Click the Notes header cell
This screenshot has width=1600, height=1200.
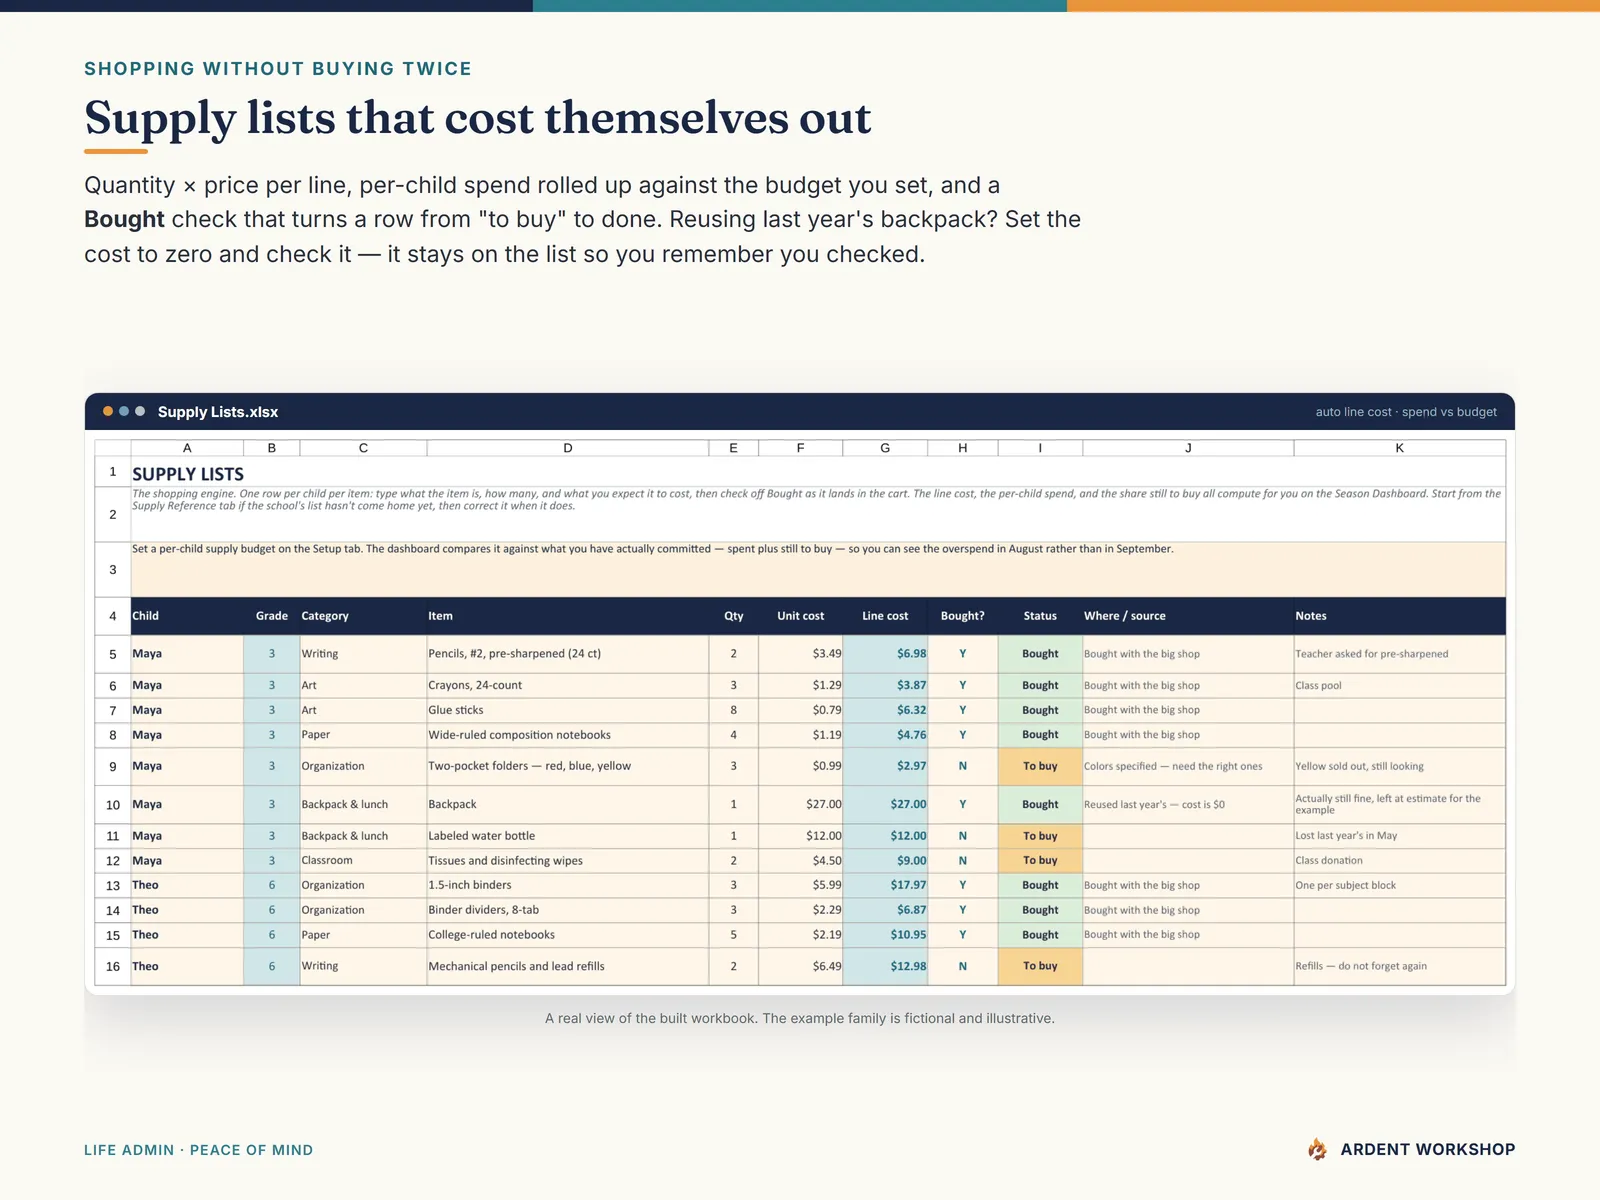[1400, 616]
